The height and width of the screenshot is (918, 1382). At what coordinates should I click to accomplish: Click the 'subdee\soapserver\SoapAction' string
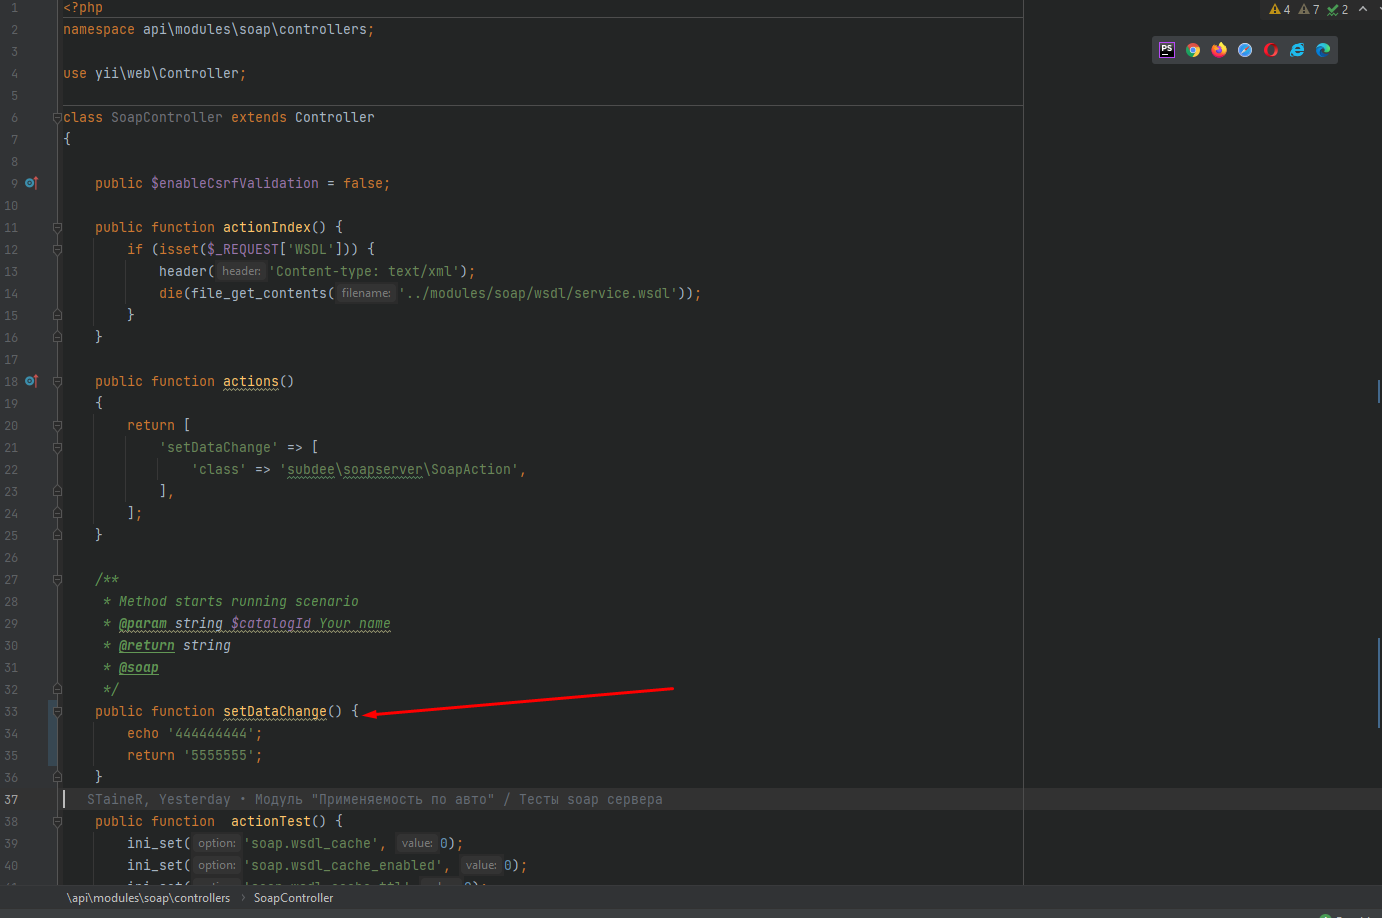click(399, 469)
